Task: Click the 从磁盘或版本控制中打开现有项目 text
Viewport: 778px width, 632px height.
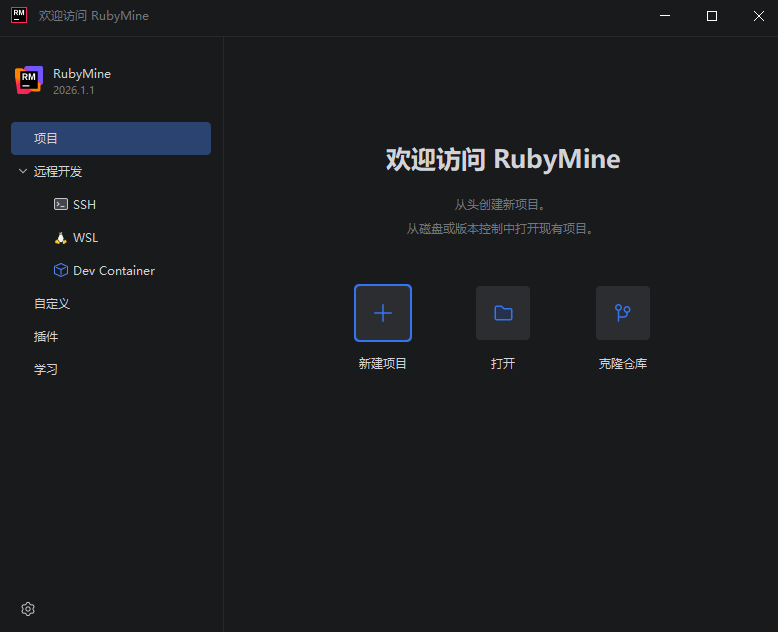Action: click(500, 229)
